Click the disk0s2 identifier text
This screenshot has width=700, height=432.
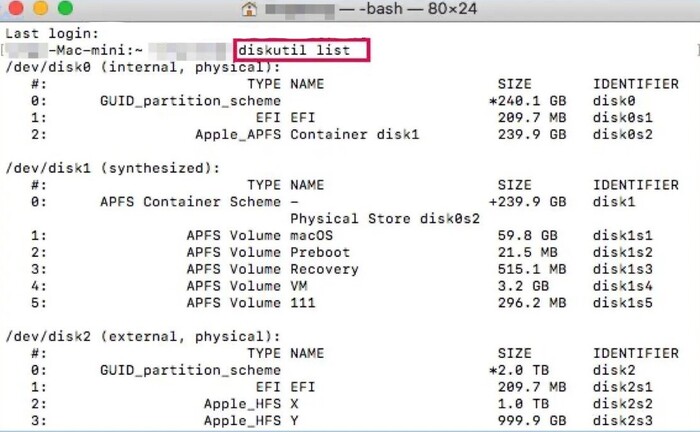click(x=622, y=134)
